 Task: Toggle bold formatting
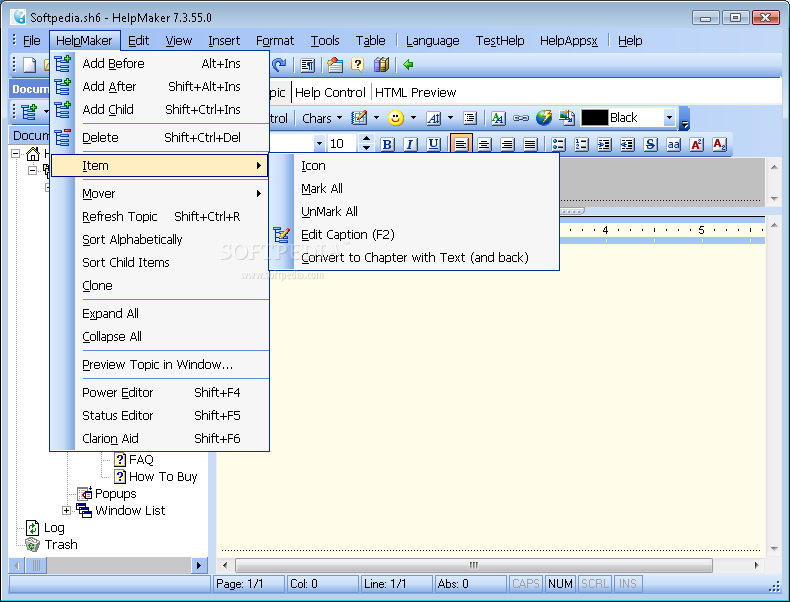(x=387, y=145)
